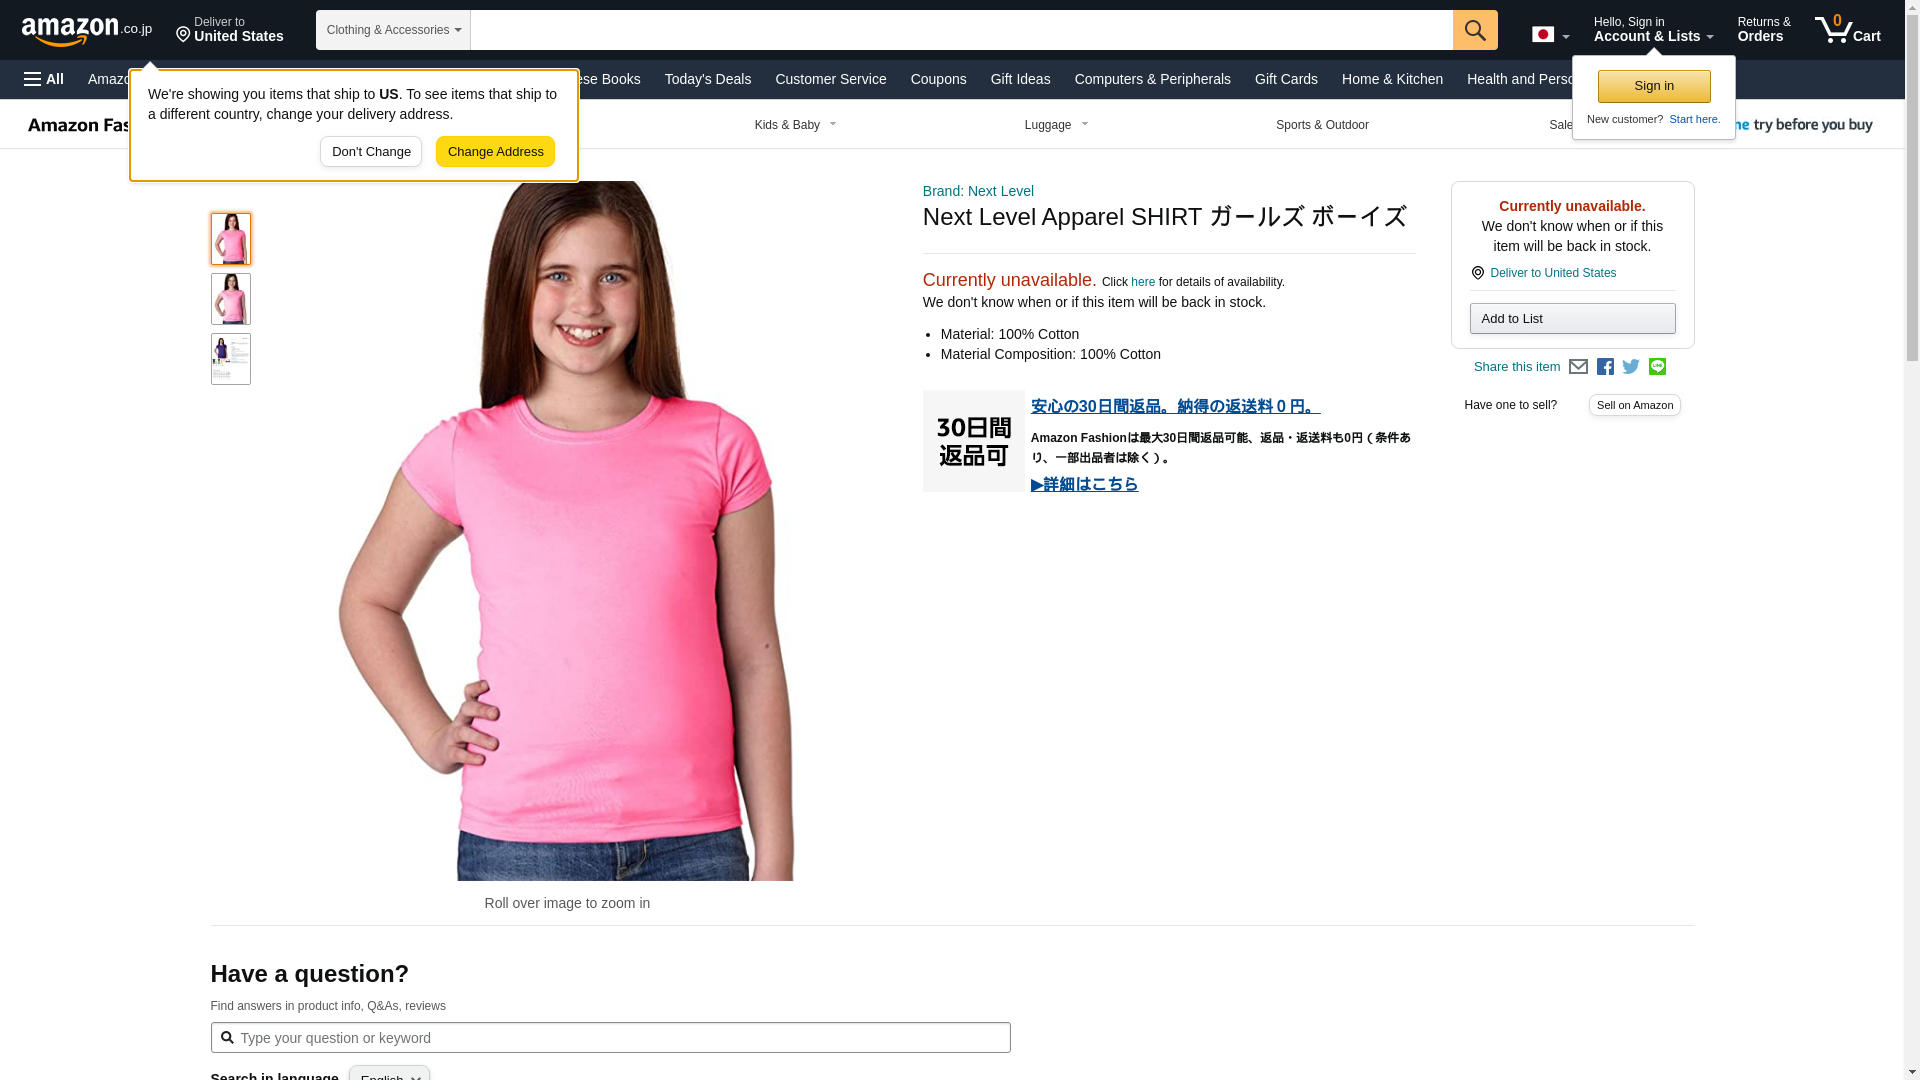Select the third product thumbnail image

(x=231, y=359)
